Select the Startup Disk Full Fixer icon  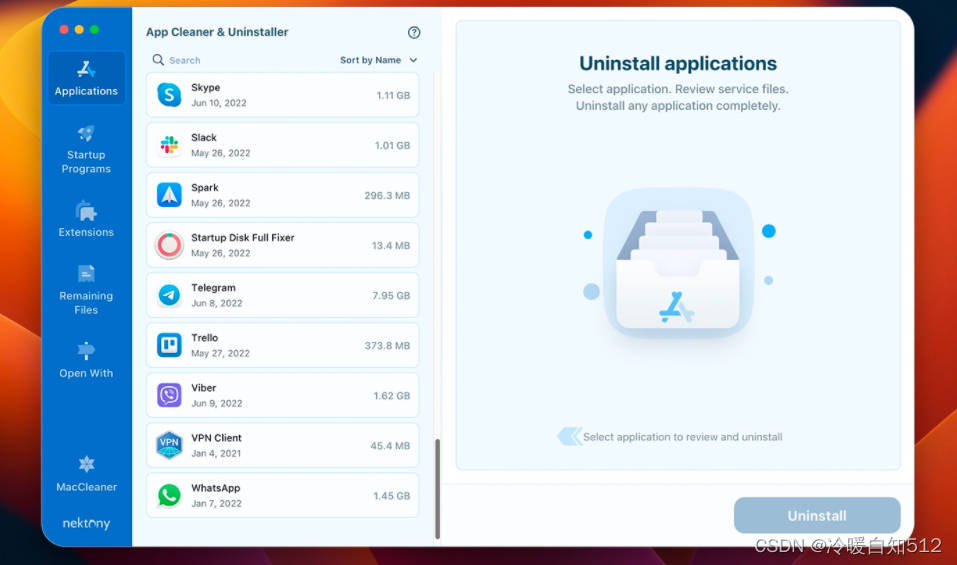[x=169, y=245]
